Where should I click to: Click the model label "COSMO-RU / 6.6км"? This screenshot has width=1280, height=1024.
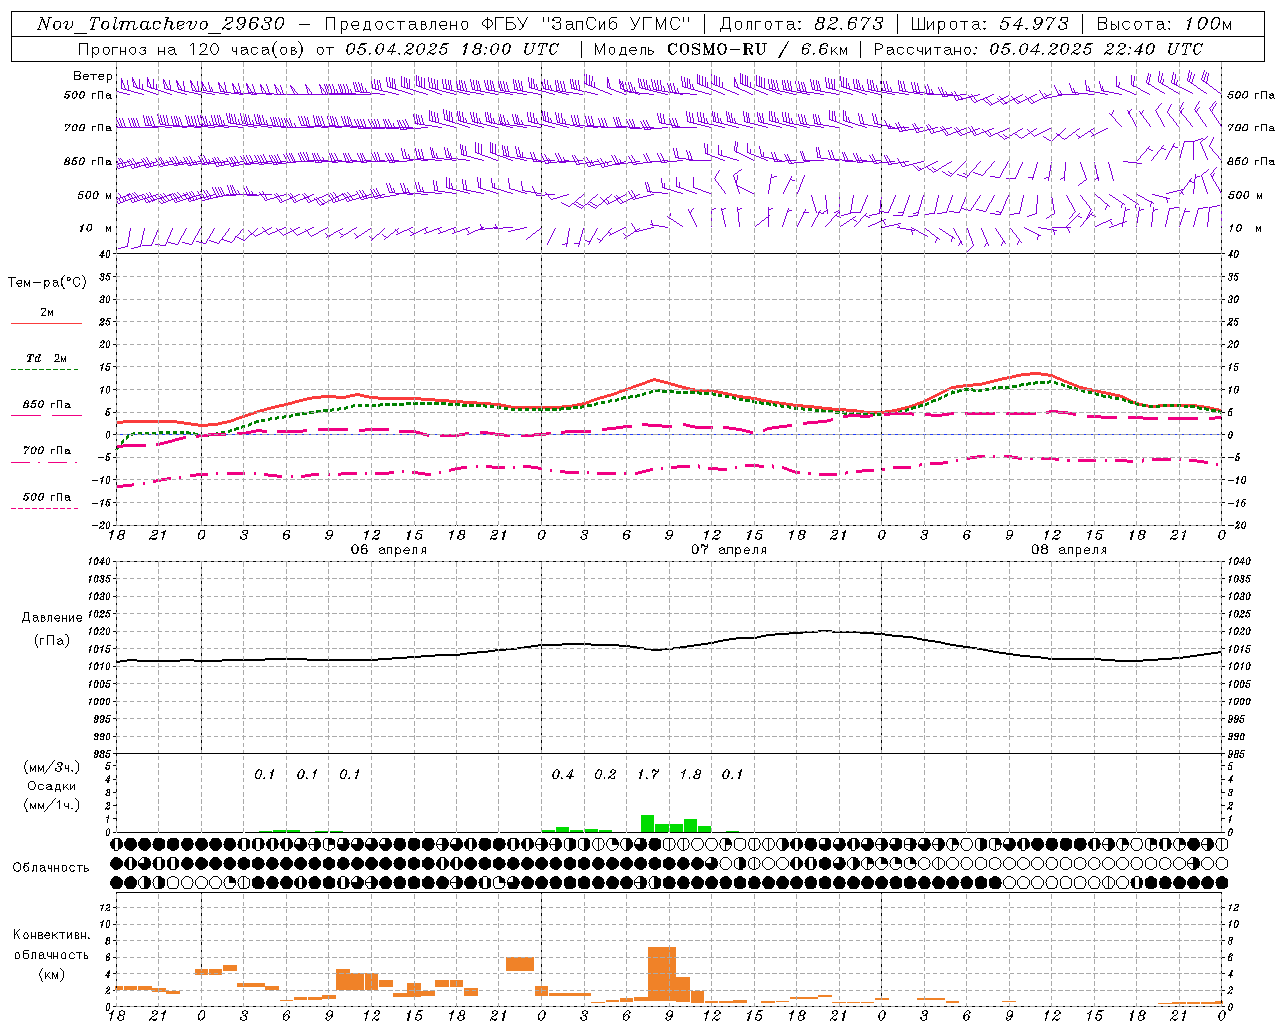click(x=759, y=49)
